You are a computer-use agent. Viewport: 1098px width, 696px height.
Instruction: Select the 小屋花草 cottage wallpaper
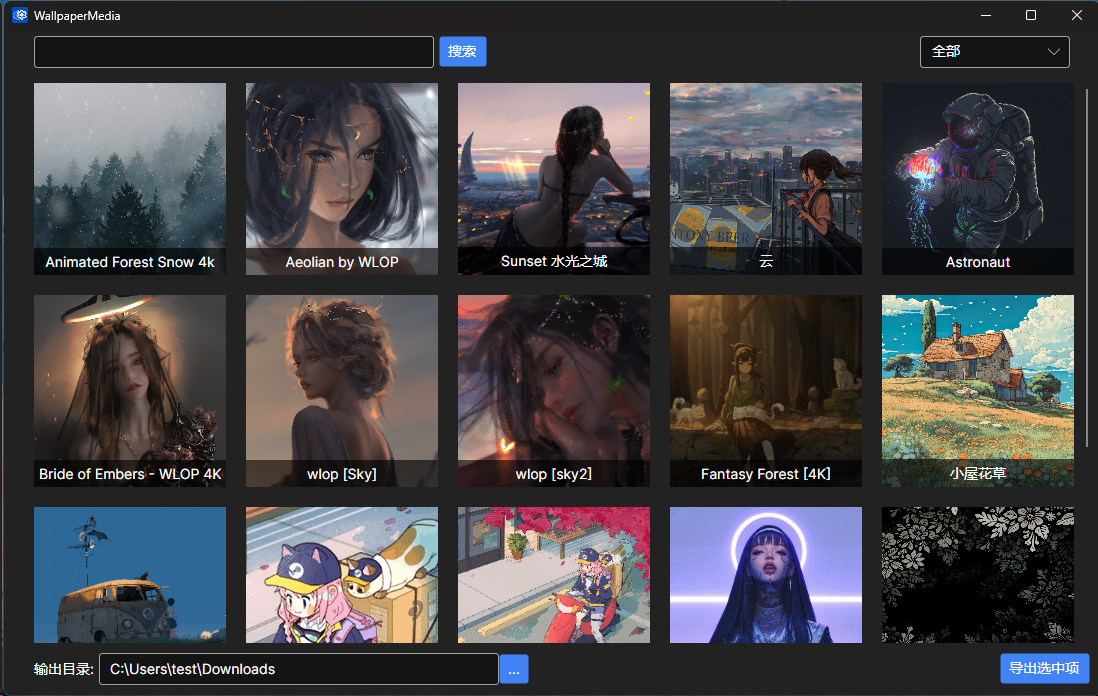pyautogui.click(x=978, y=391)
